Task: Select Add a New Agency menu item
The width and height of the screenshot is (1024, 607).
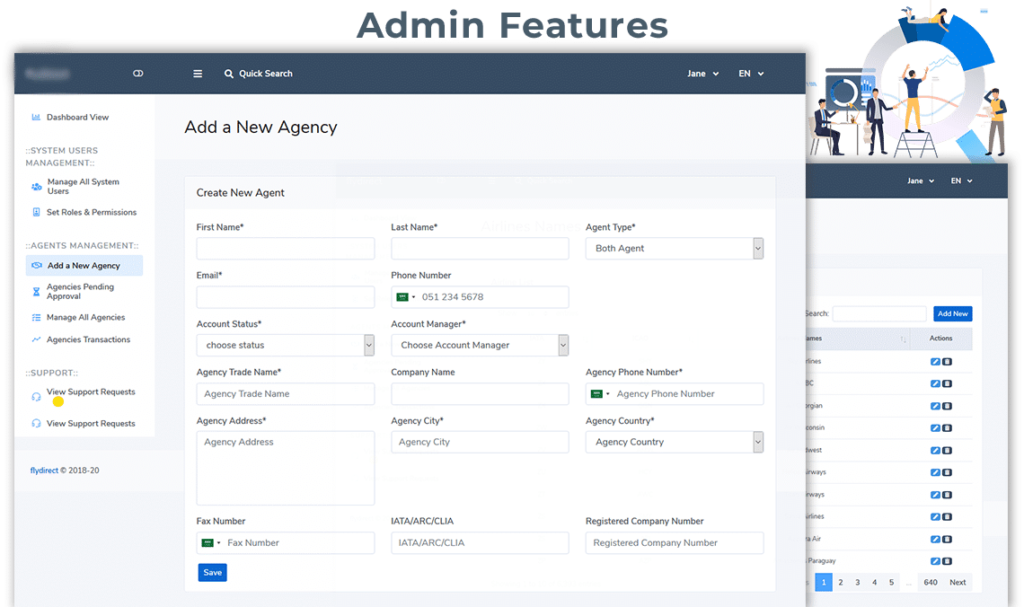Action: point(84,266)
